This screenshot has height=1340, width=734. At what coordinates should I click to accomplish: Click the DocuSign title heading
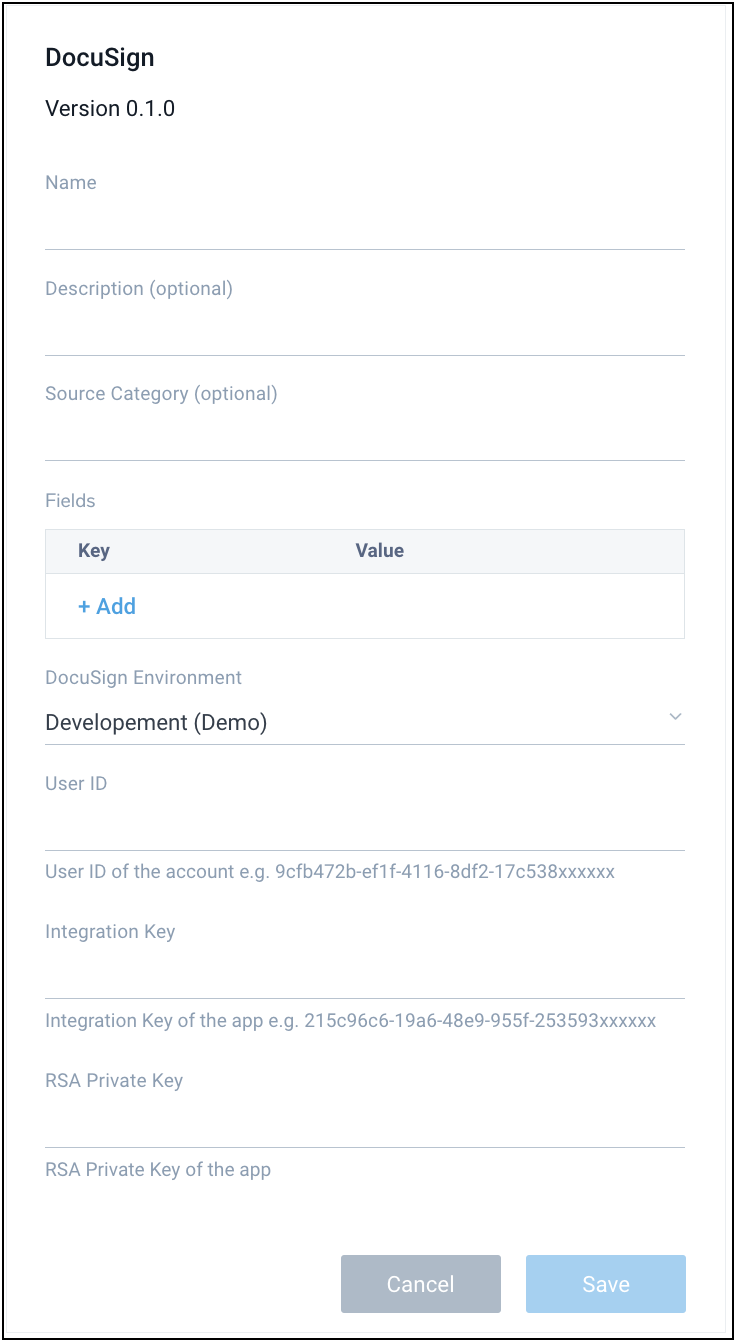point(100,57)
